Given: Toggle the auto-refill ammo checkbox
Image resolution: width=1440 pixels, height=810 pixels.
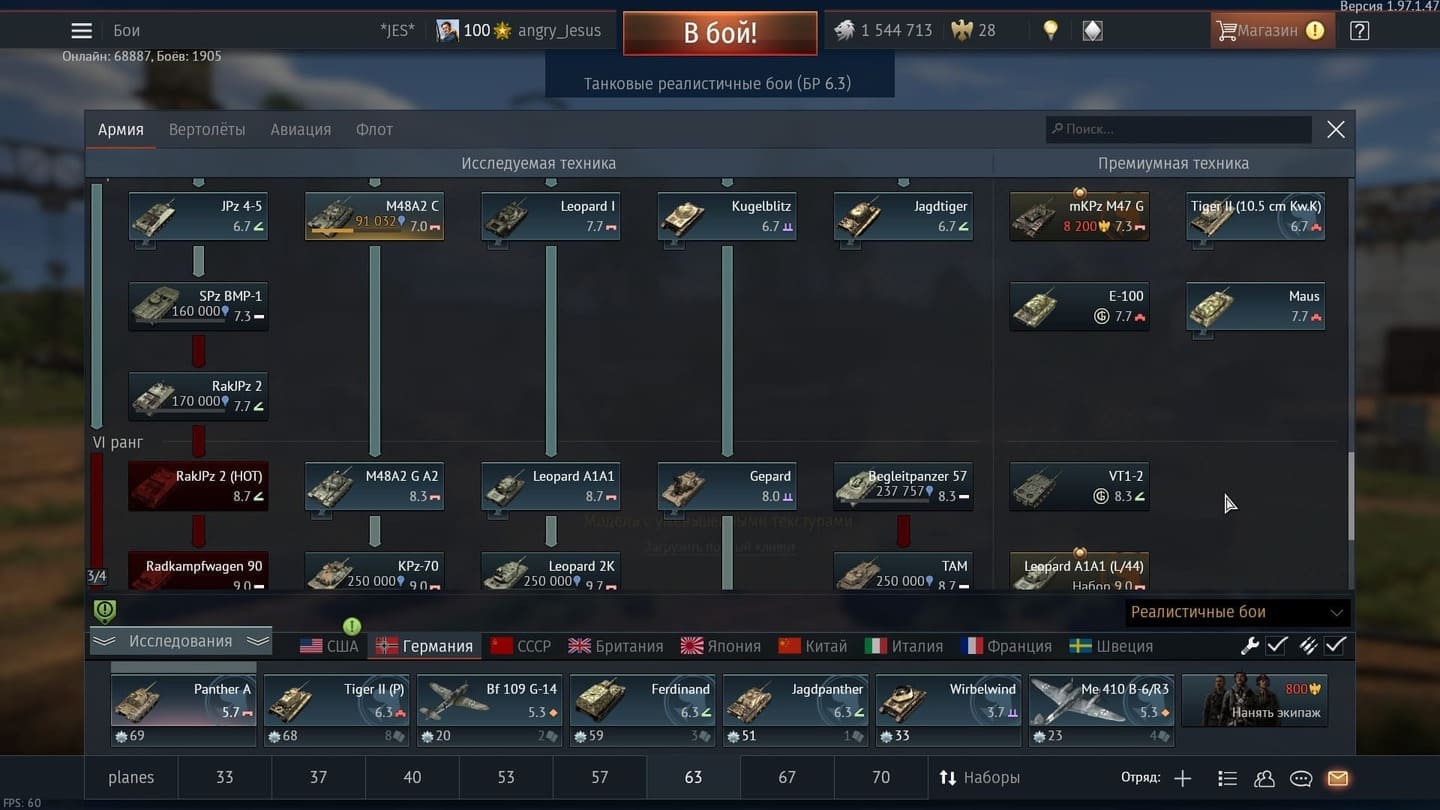Looking at the screenshot, I should point(1323,646).
